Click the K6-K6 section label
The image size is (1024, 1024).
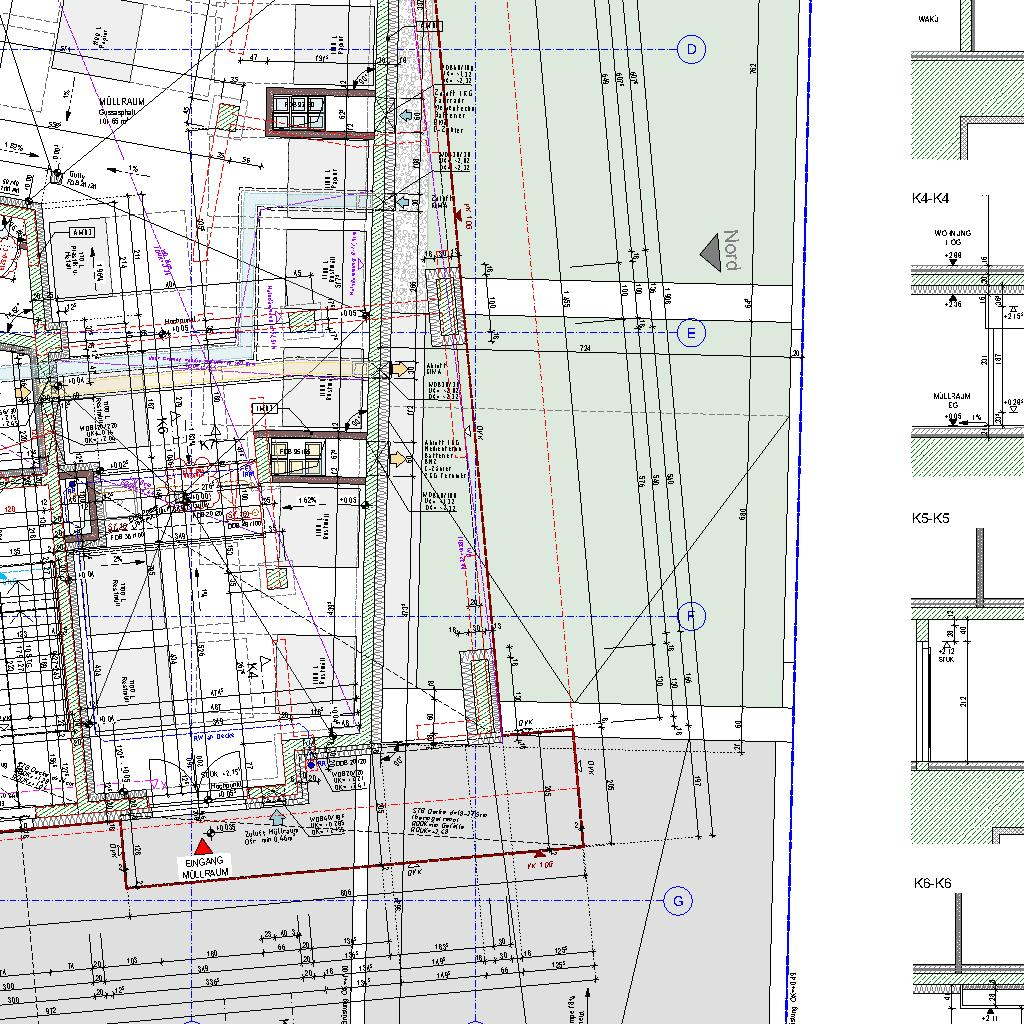[932, 884]
